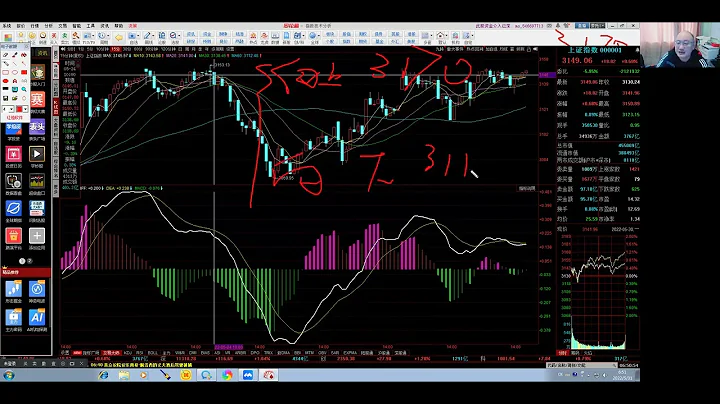Open the pink calendar sidebar icon
720x404 pixels.
[13, 154]
